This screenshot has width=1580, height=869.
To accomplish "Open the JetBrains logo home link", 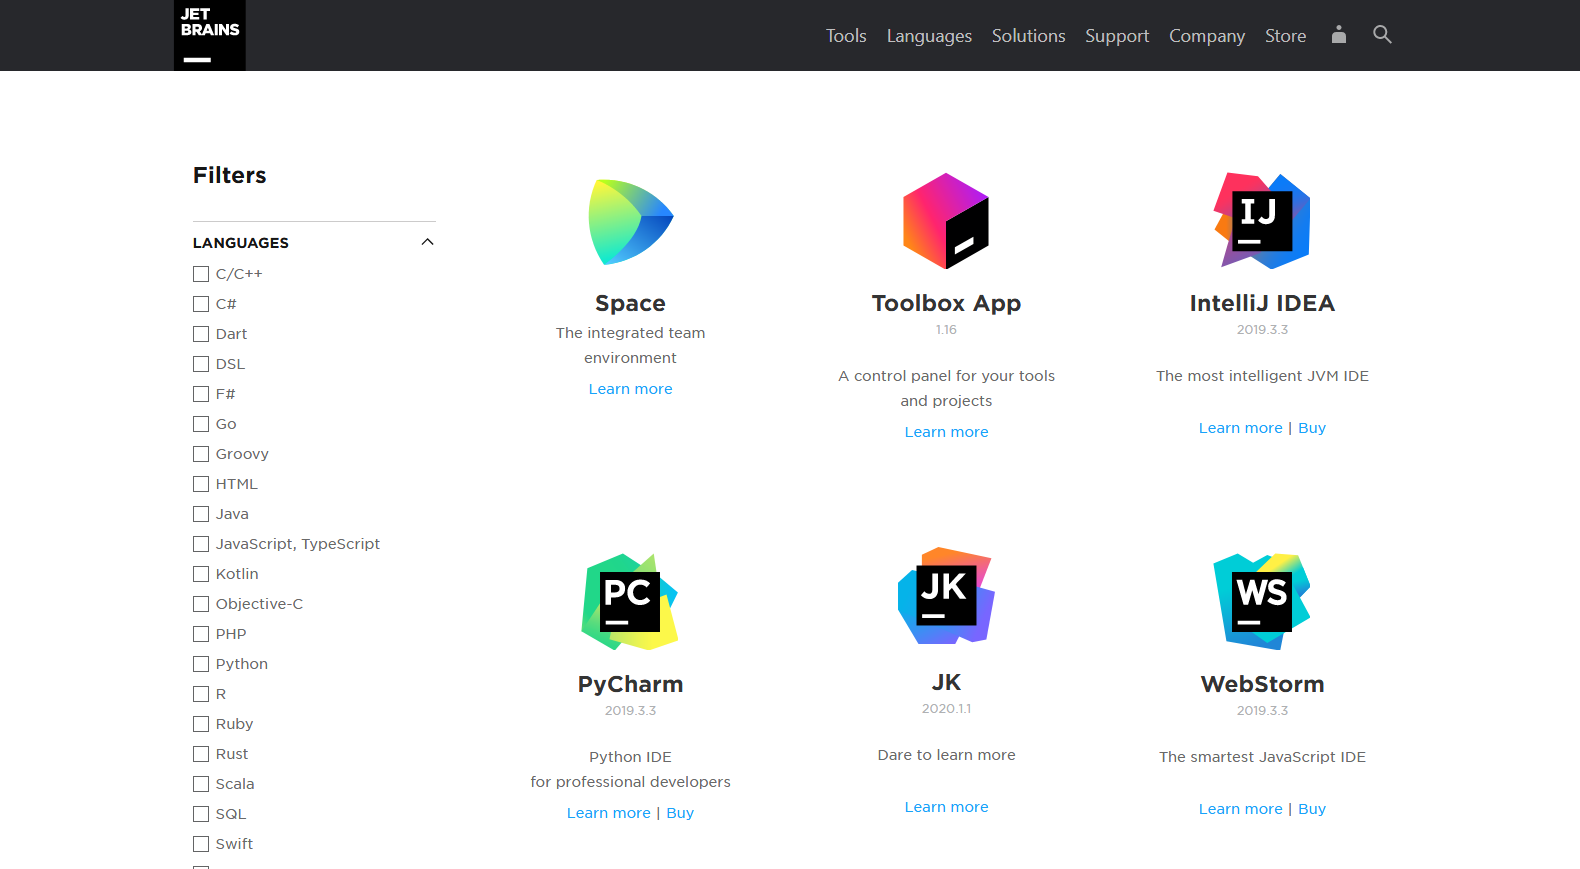I will [210, 35].
